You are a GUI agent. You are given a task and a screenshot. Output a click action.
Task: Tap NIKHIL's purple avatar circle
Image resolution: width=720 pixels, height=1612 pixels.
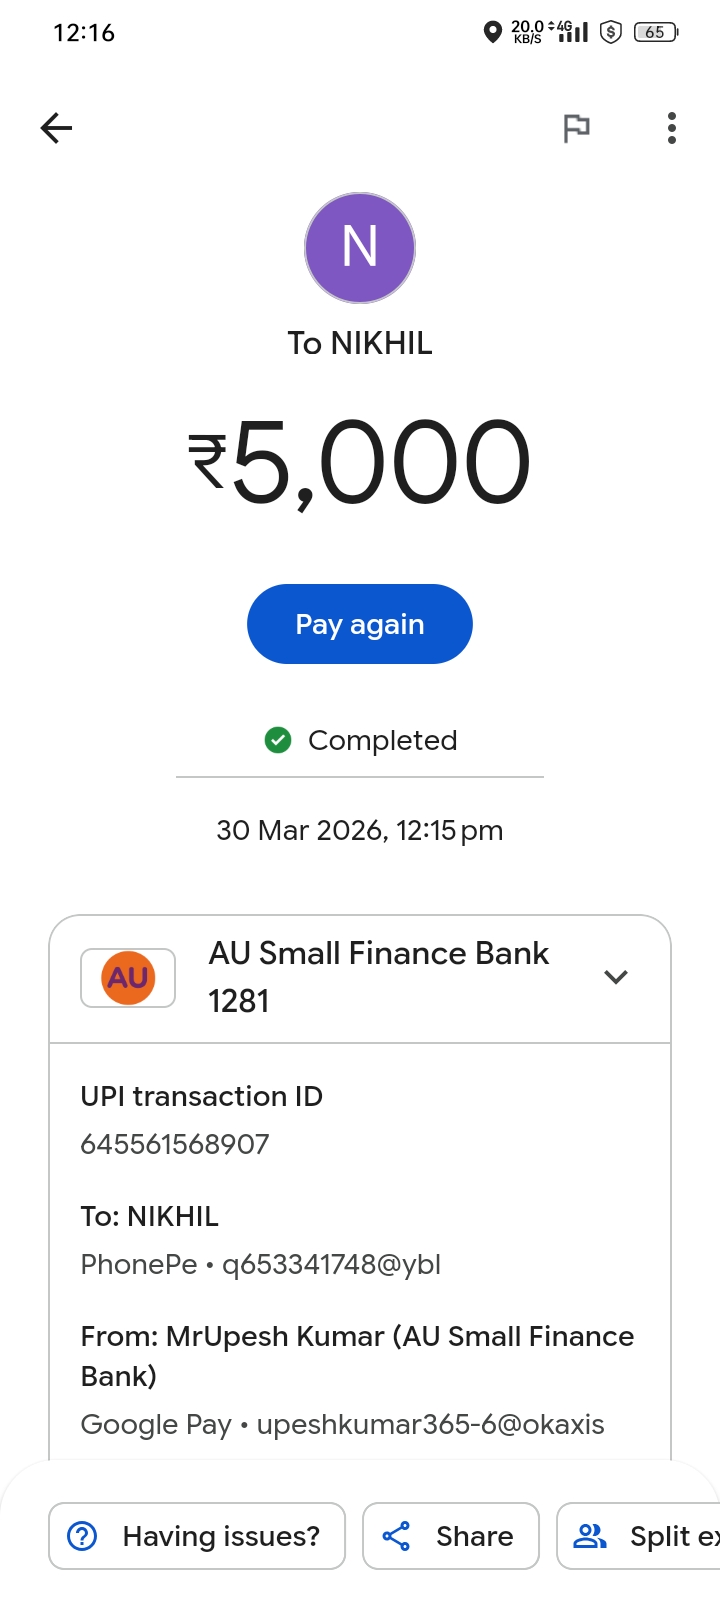pos(360,248)
